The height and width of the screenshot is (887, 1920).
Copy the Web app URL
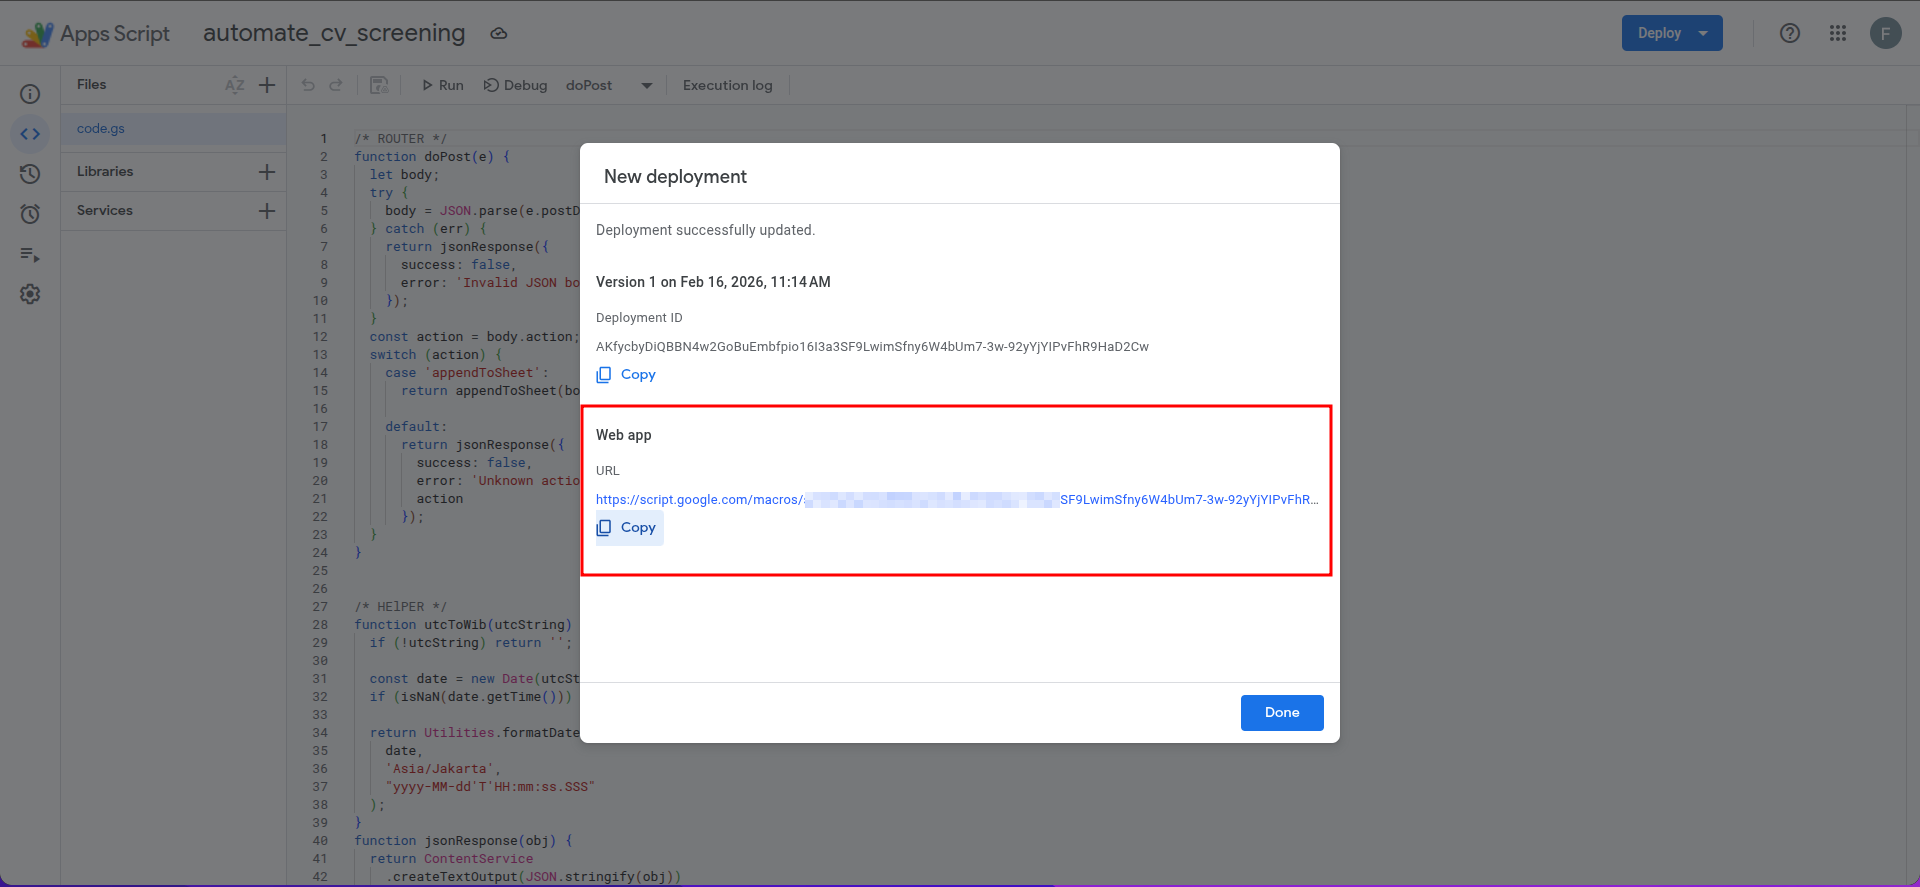click(x=629, y=528)
